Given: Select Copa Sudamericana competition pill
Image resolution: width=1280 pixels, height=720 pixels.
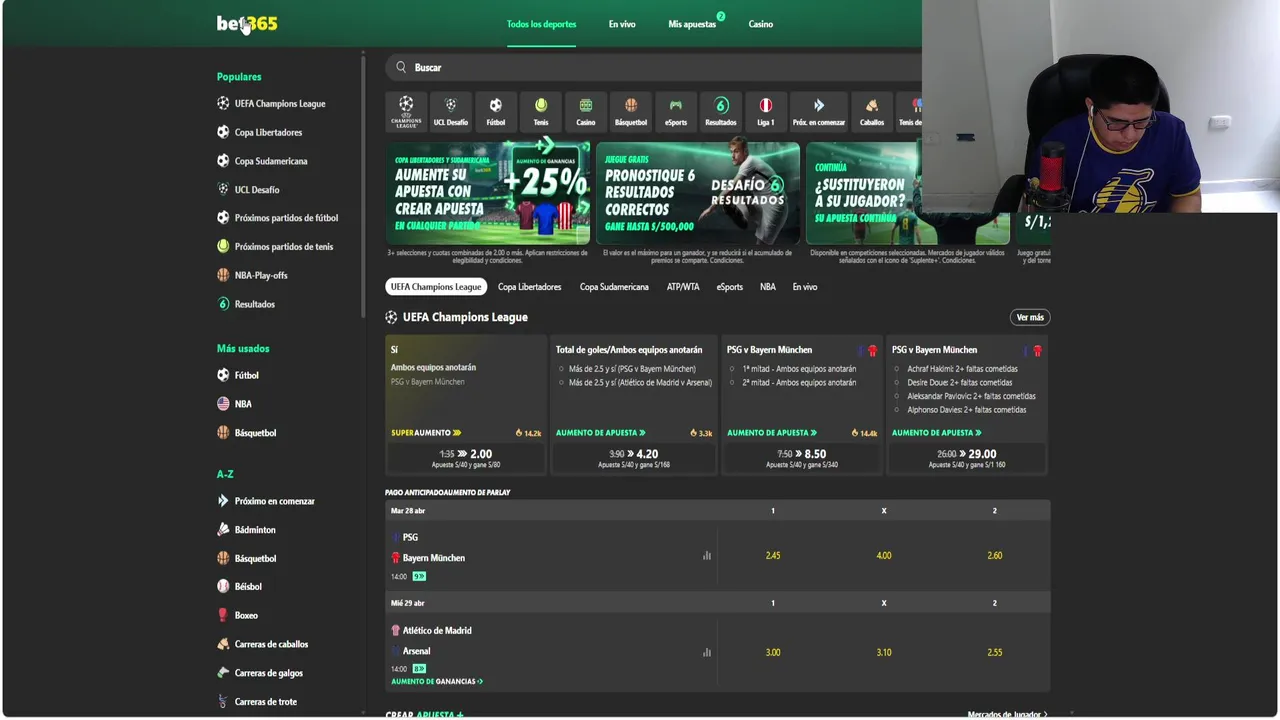Looking at the screenshot, I should pos(614,287).
